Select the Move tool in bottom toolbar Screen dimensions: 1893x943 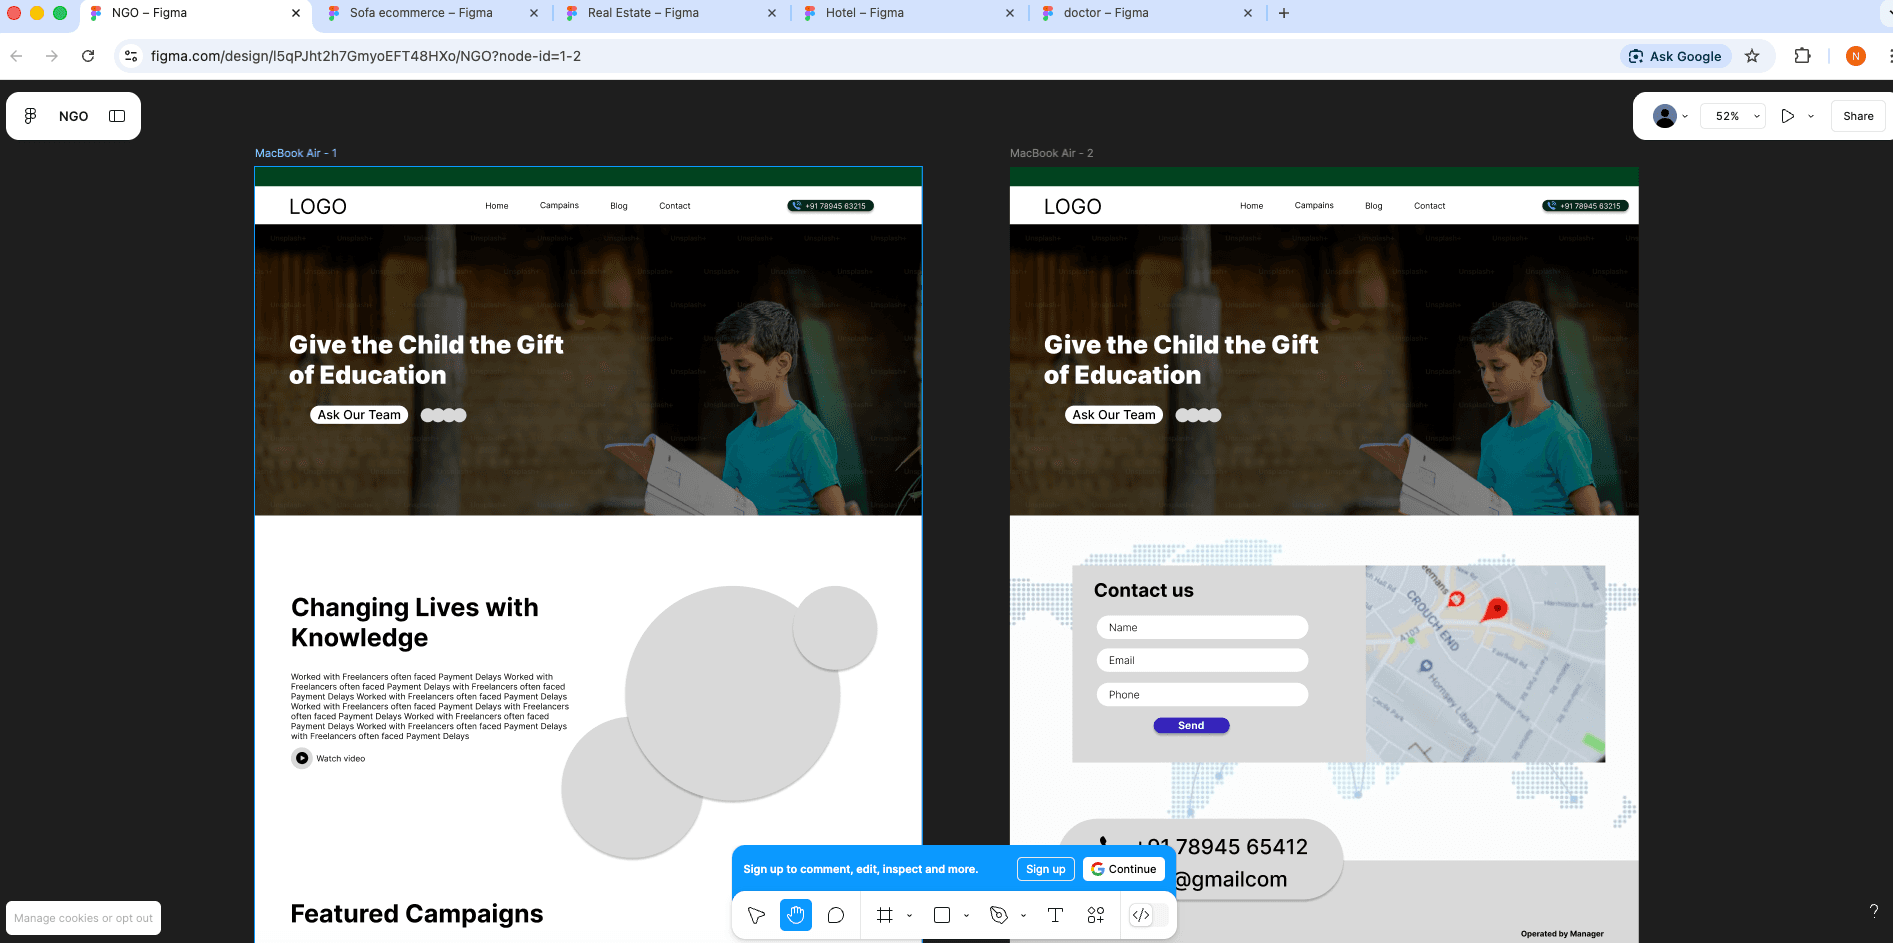pos(757,915)
